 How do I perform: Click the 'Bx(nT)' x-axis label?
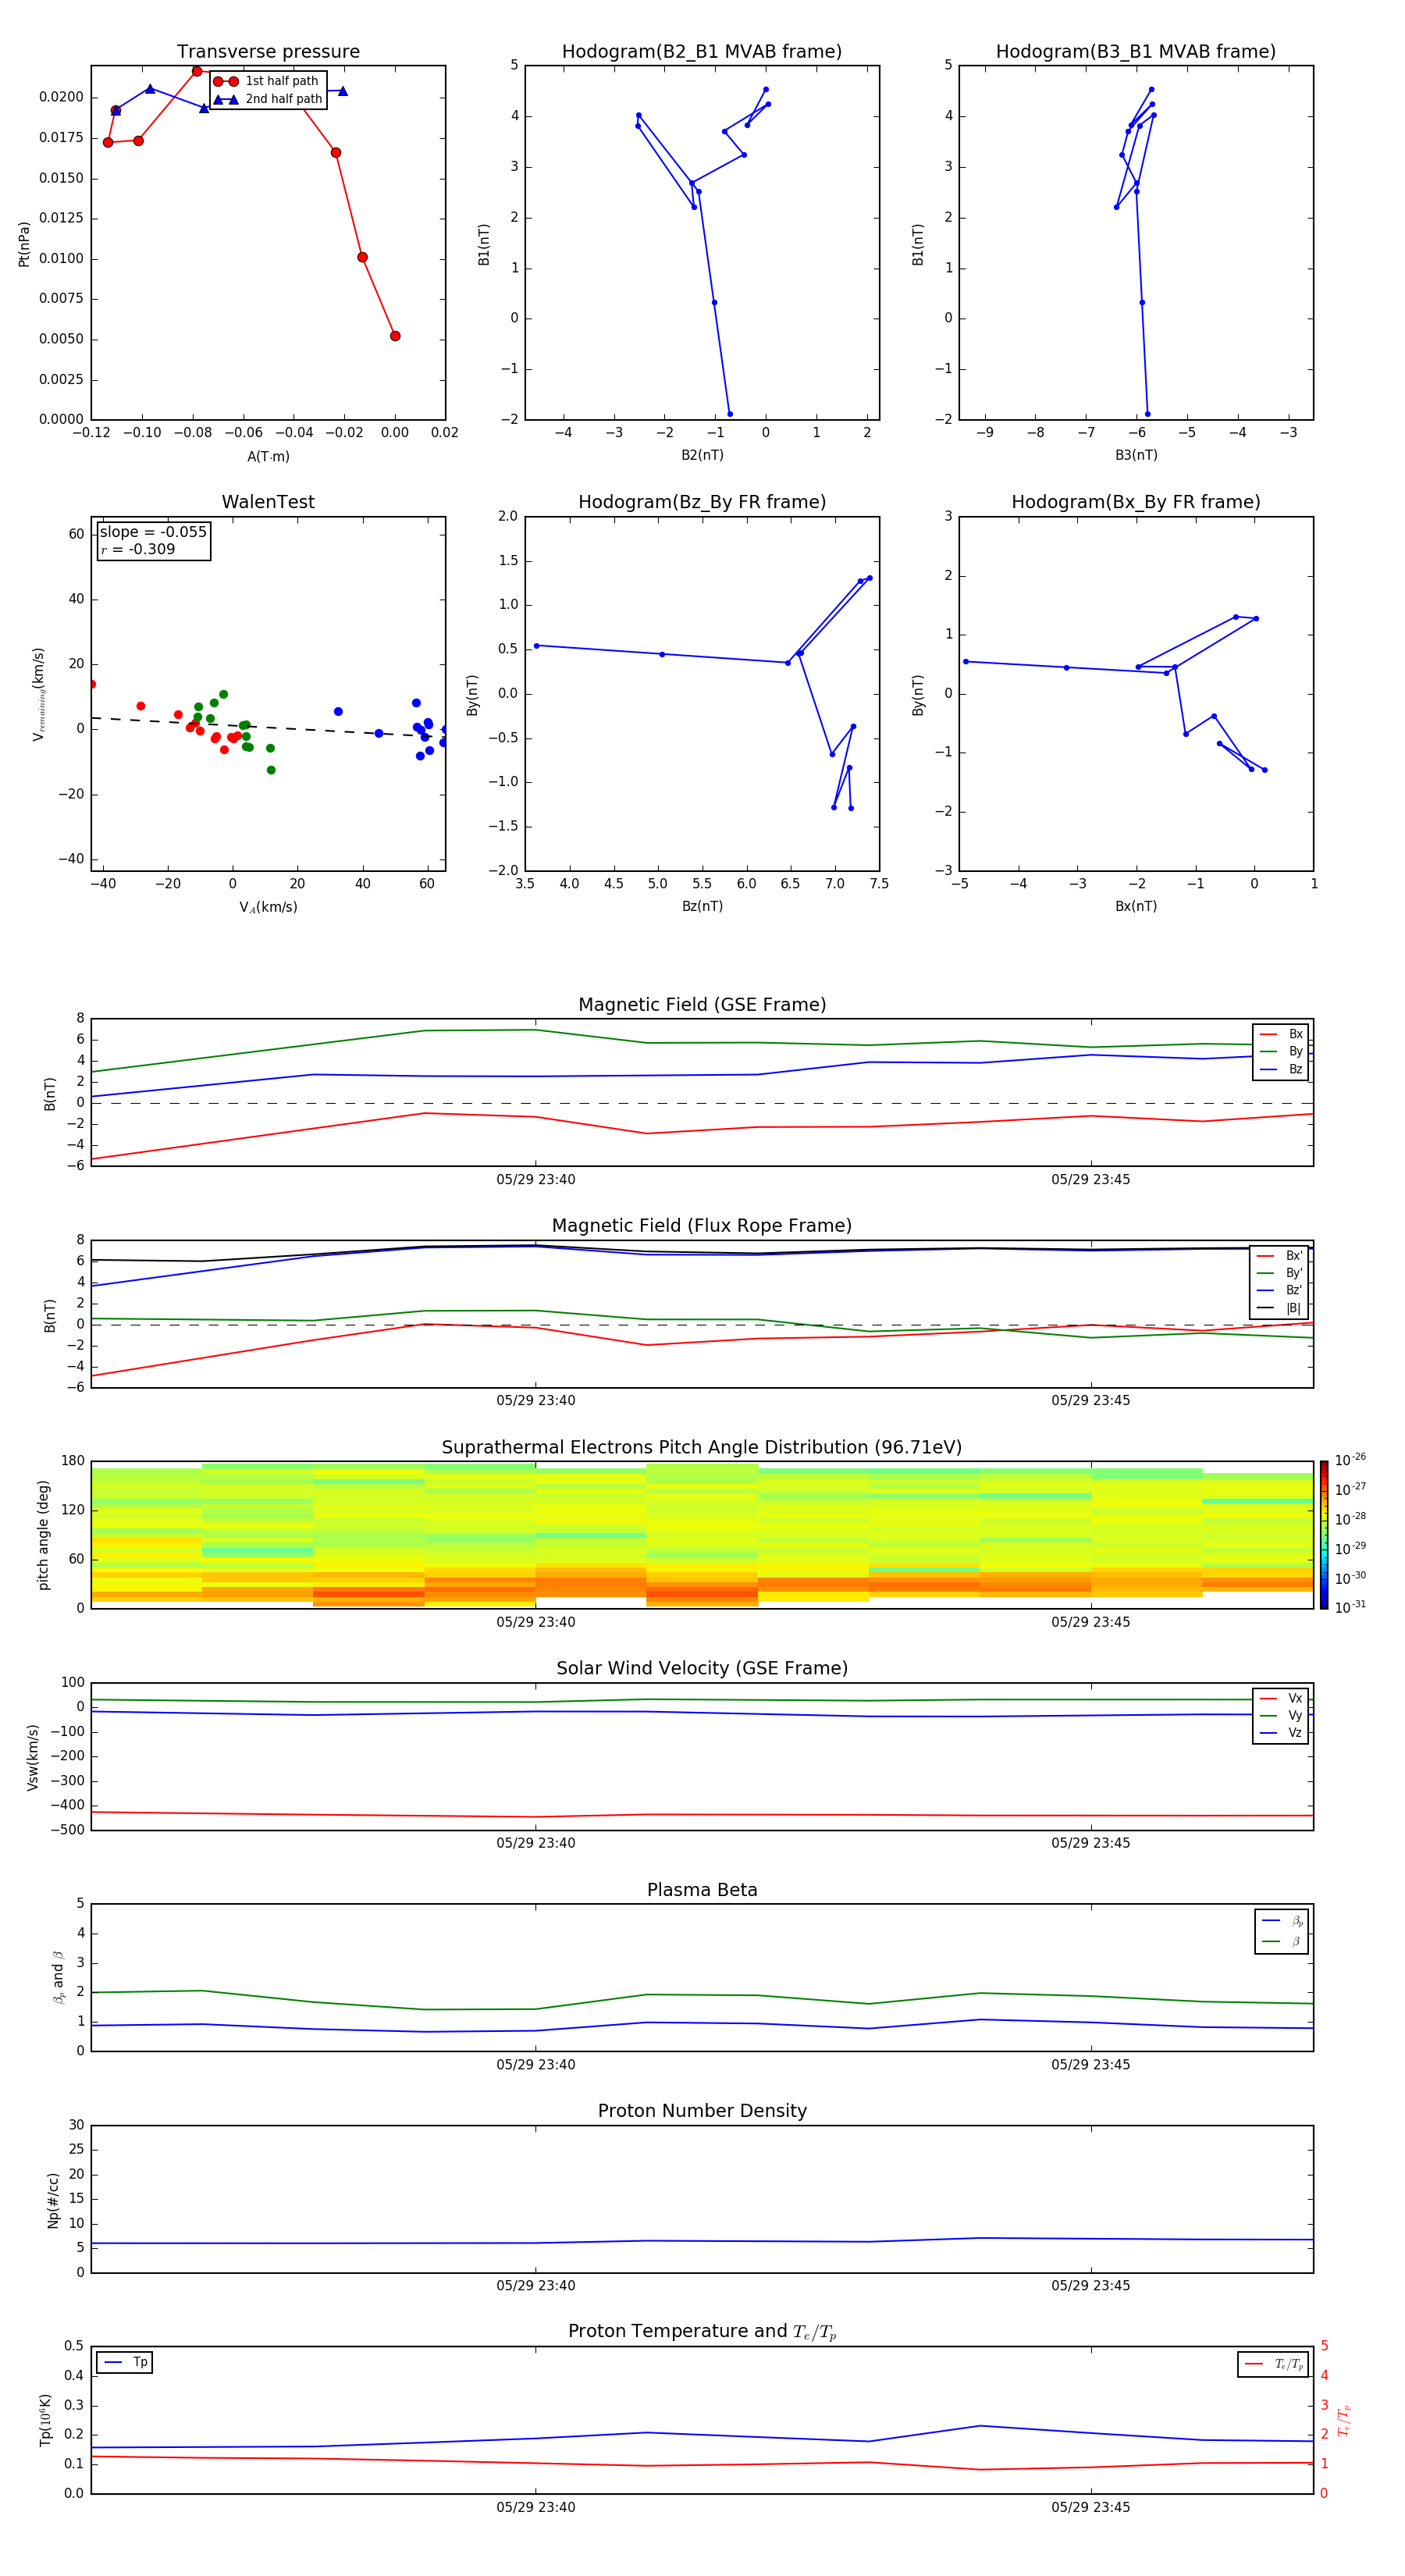tap(1136, 907)
